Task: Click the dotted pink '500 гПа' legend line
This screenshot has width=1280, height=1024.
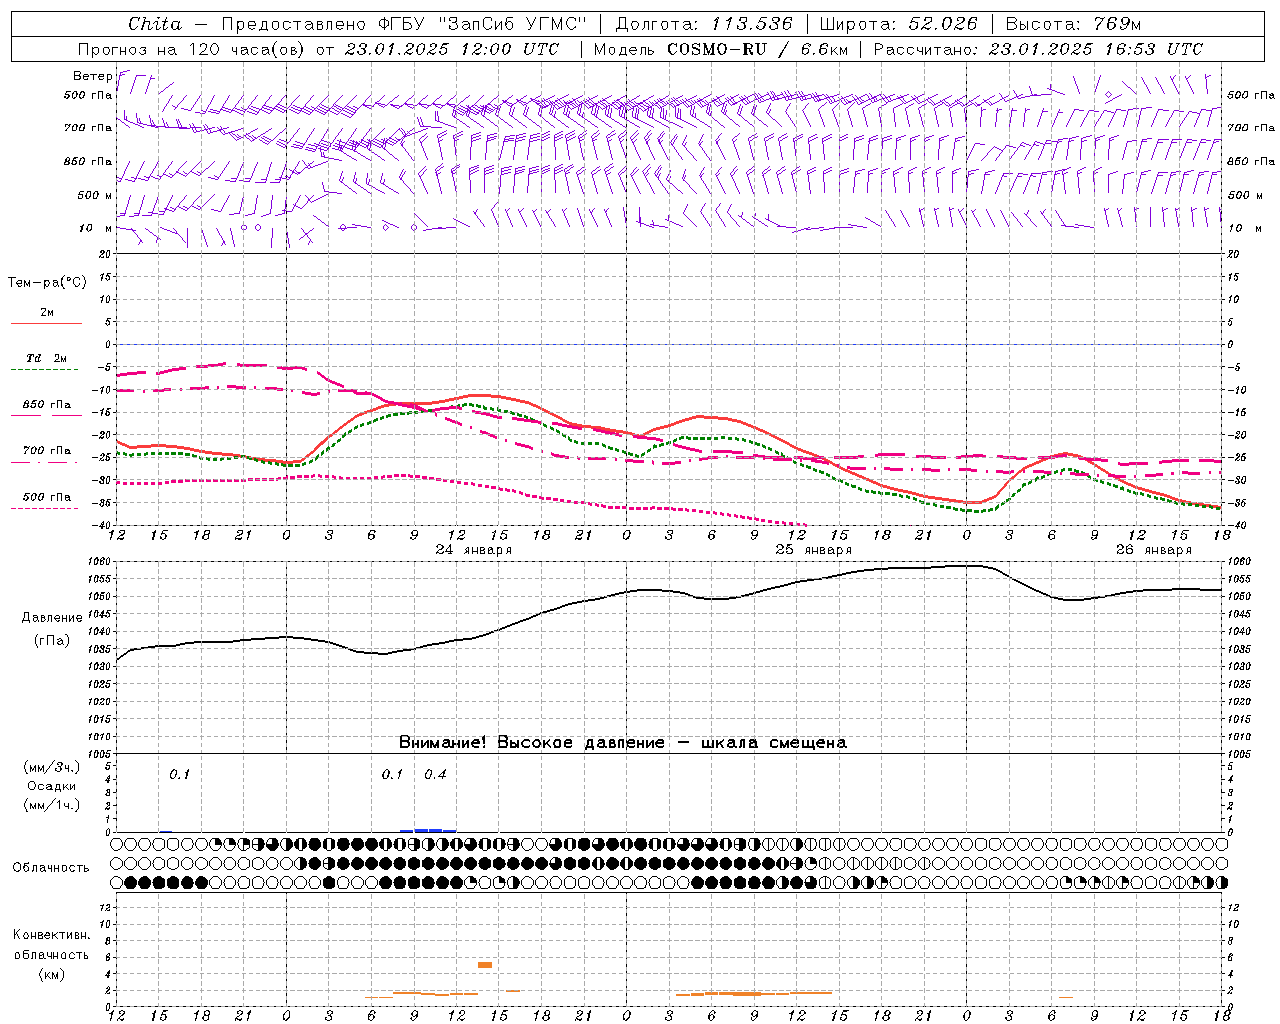Action: (46, 508)
